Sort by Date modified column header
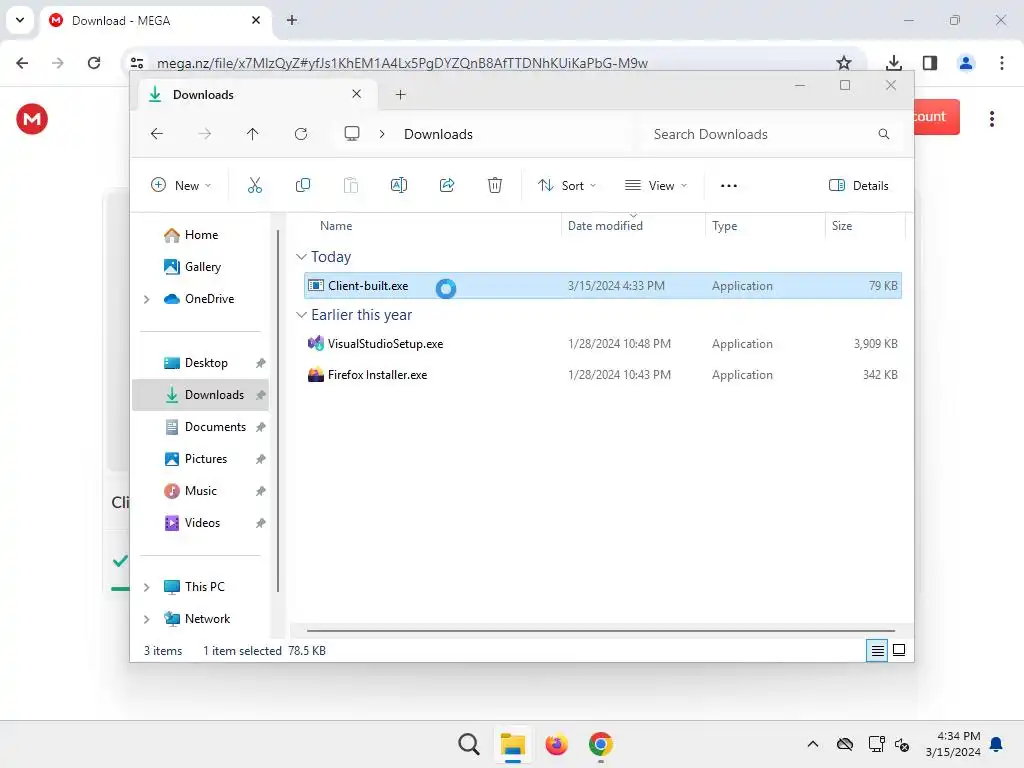 pyautogui.click(x=633, y=226)
